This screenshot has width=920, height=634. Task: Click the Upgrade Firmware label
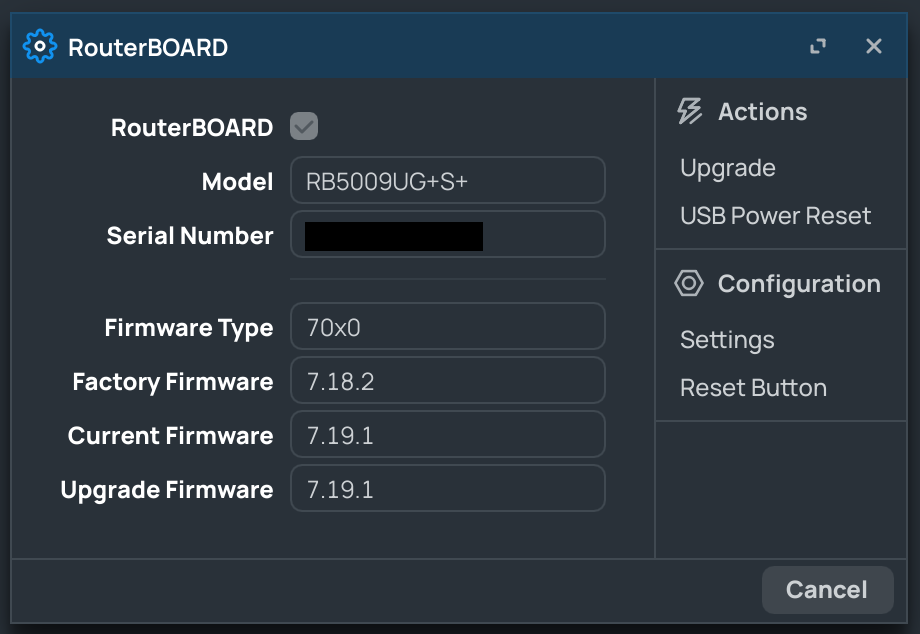[x=167, y=490]
